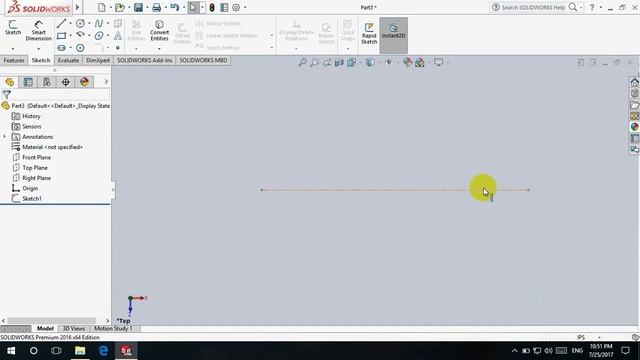640x360 pixels.
Task: Open dropdown under Smart Dimension
Action: coord(38,49)
